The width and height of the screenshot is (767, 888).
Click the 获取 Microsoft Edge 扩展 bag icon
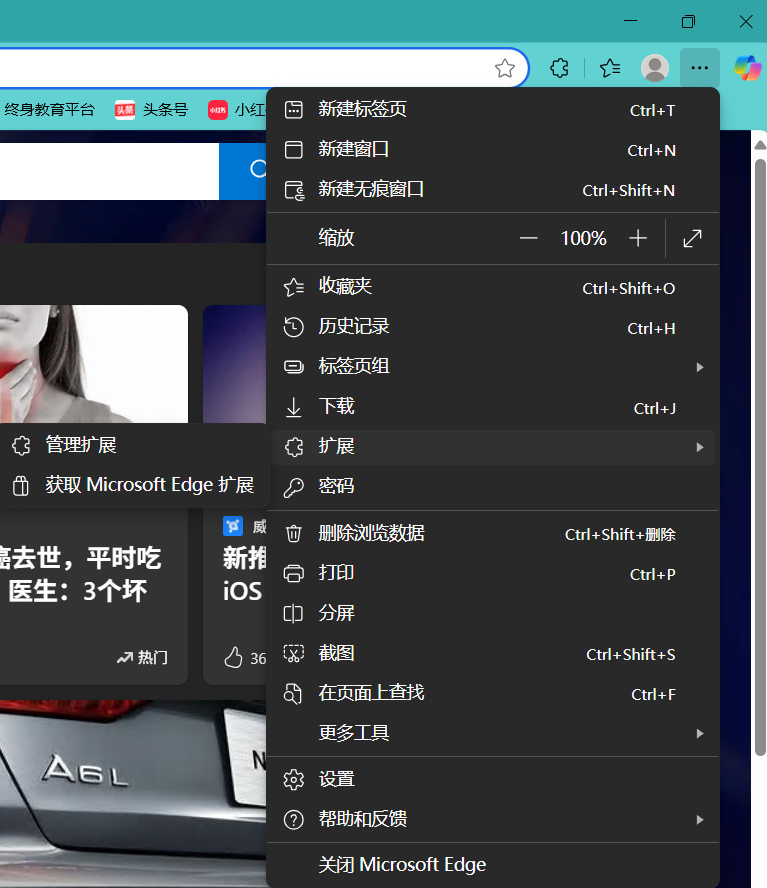point(21,485)
